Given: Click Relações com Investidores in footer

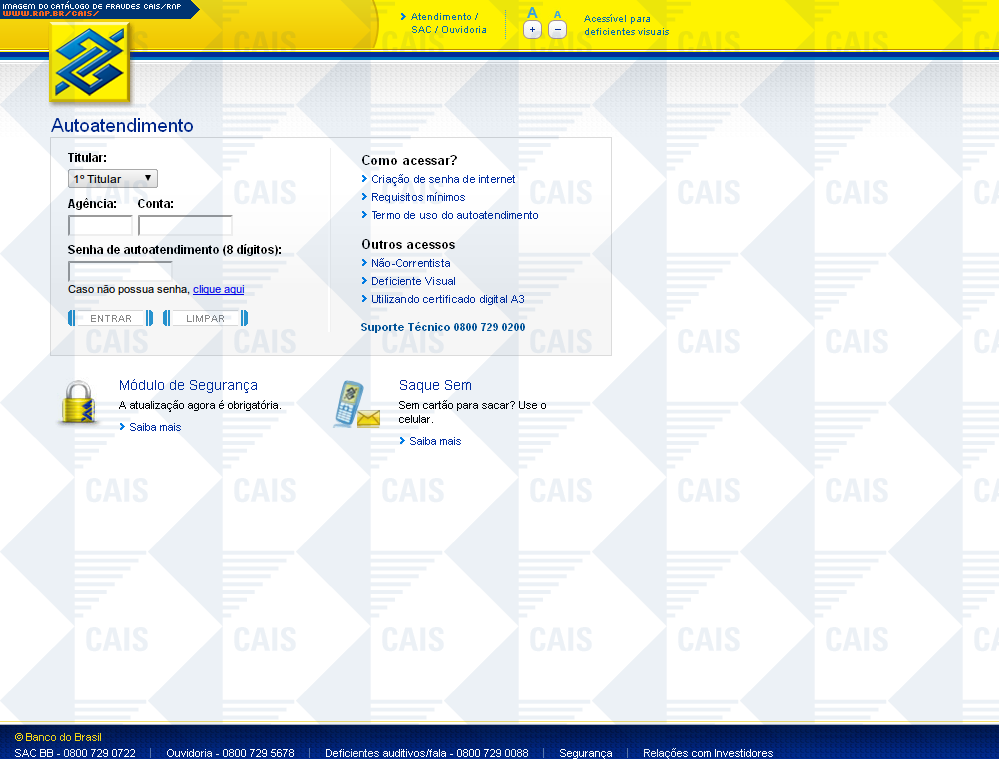Looking at the screenshot, I should pyautogui.click(x=707, y=753).
